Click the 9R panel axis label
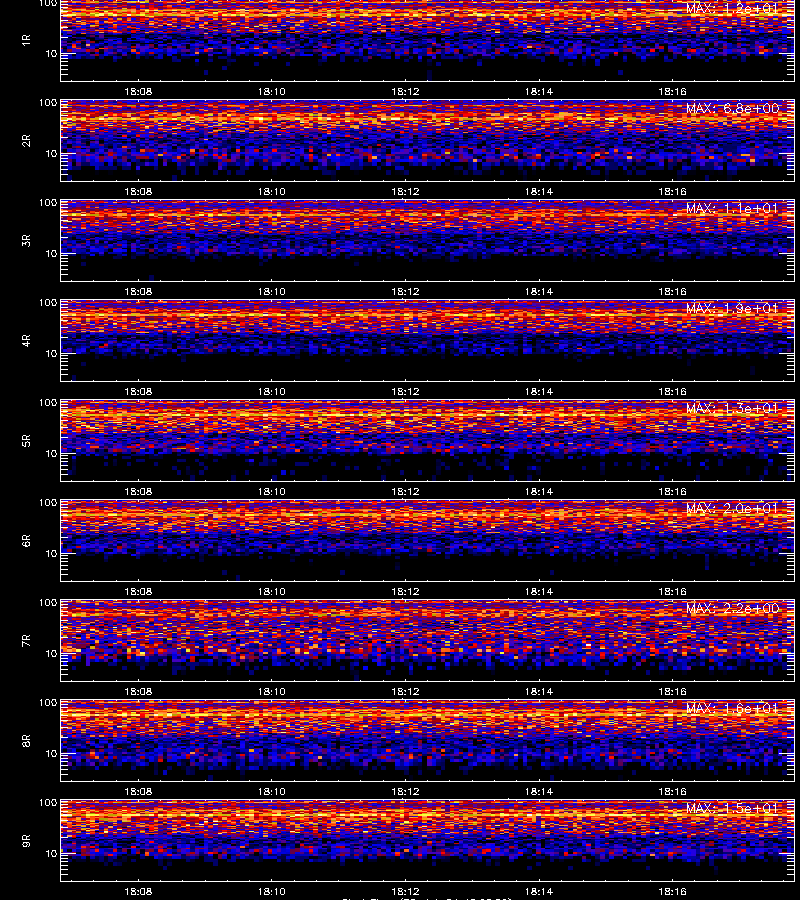Screen dimensions: 800x900 point(26,840)
